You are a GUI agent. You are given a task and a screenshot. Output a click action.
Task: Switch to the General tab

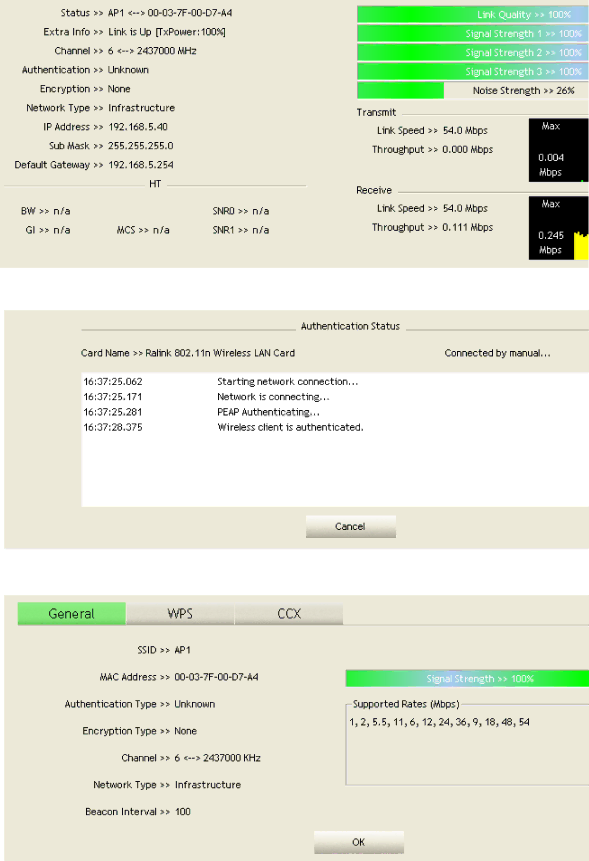[71, 613]
